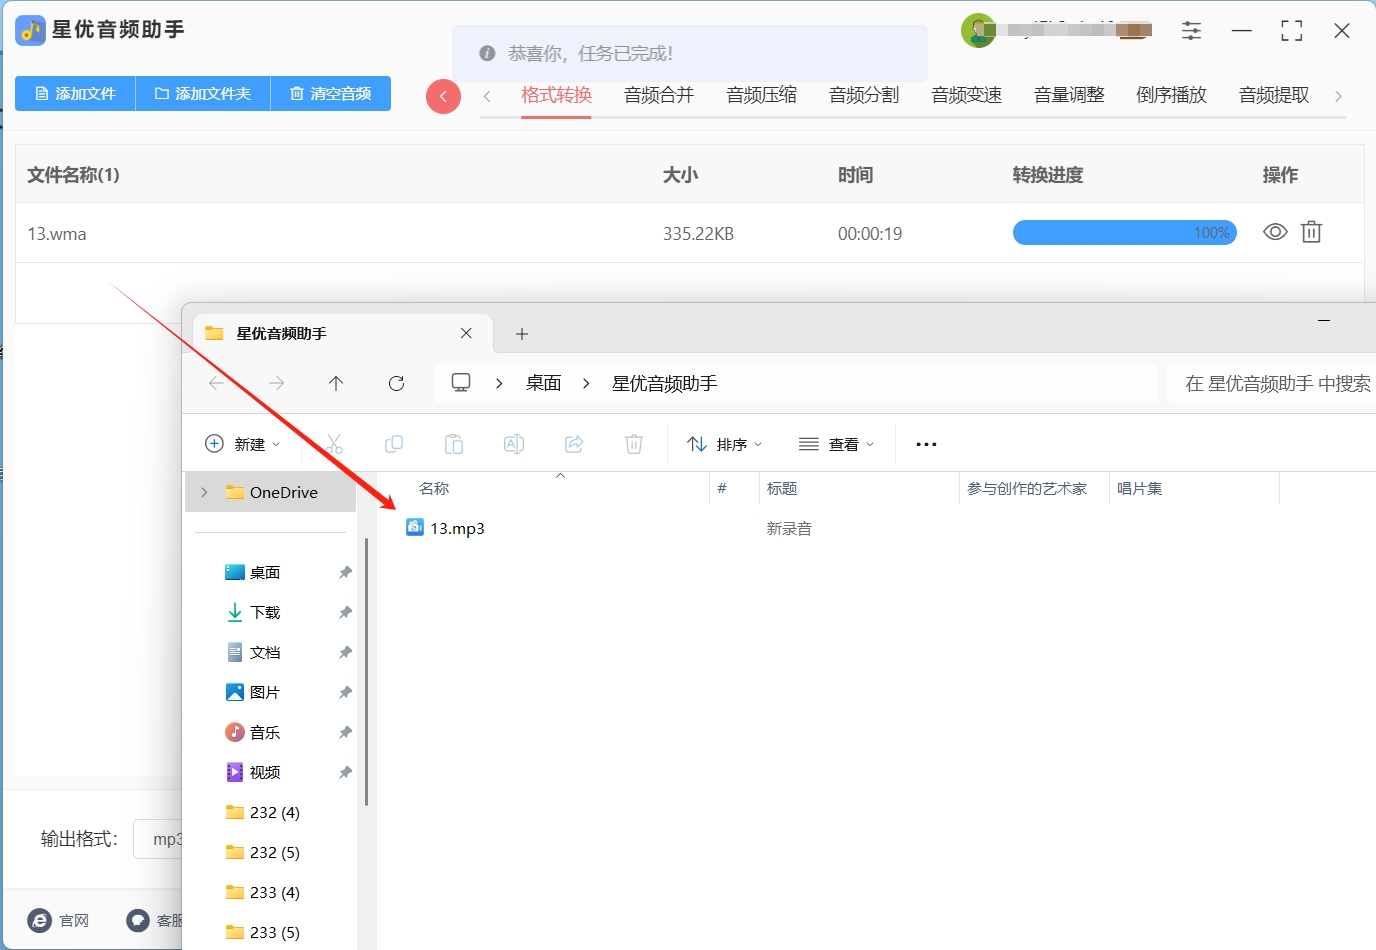Open the 音频压缩 tab

pos(762,95)
